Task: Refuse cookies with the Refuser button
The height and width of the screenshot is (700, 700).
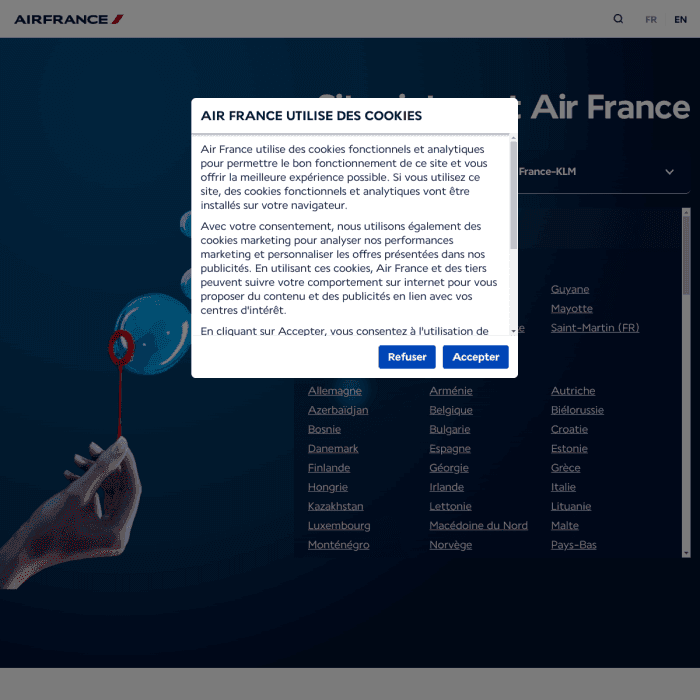Action: [407, 357]
